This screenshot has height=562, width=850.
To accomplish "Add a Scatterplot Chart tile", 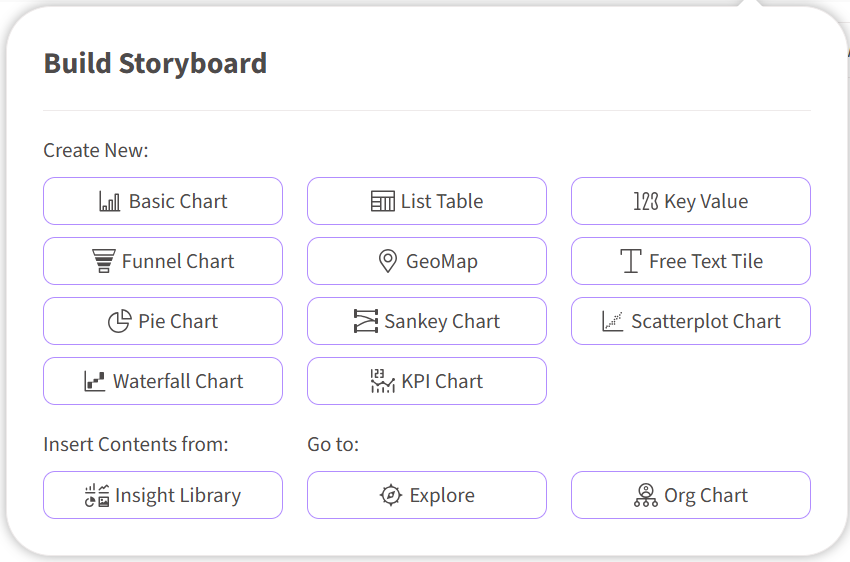I will (691, 321).
